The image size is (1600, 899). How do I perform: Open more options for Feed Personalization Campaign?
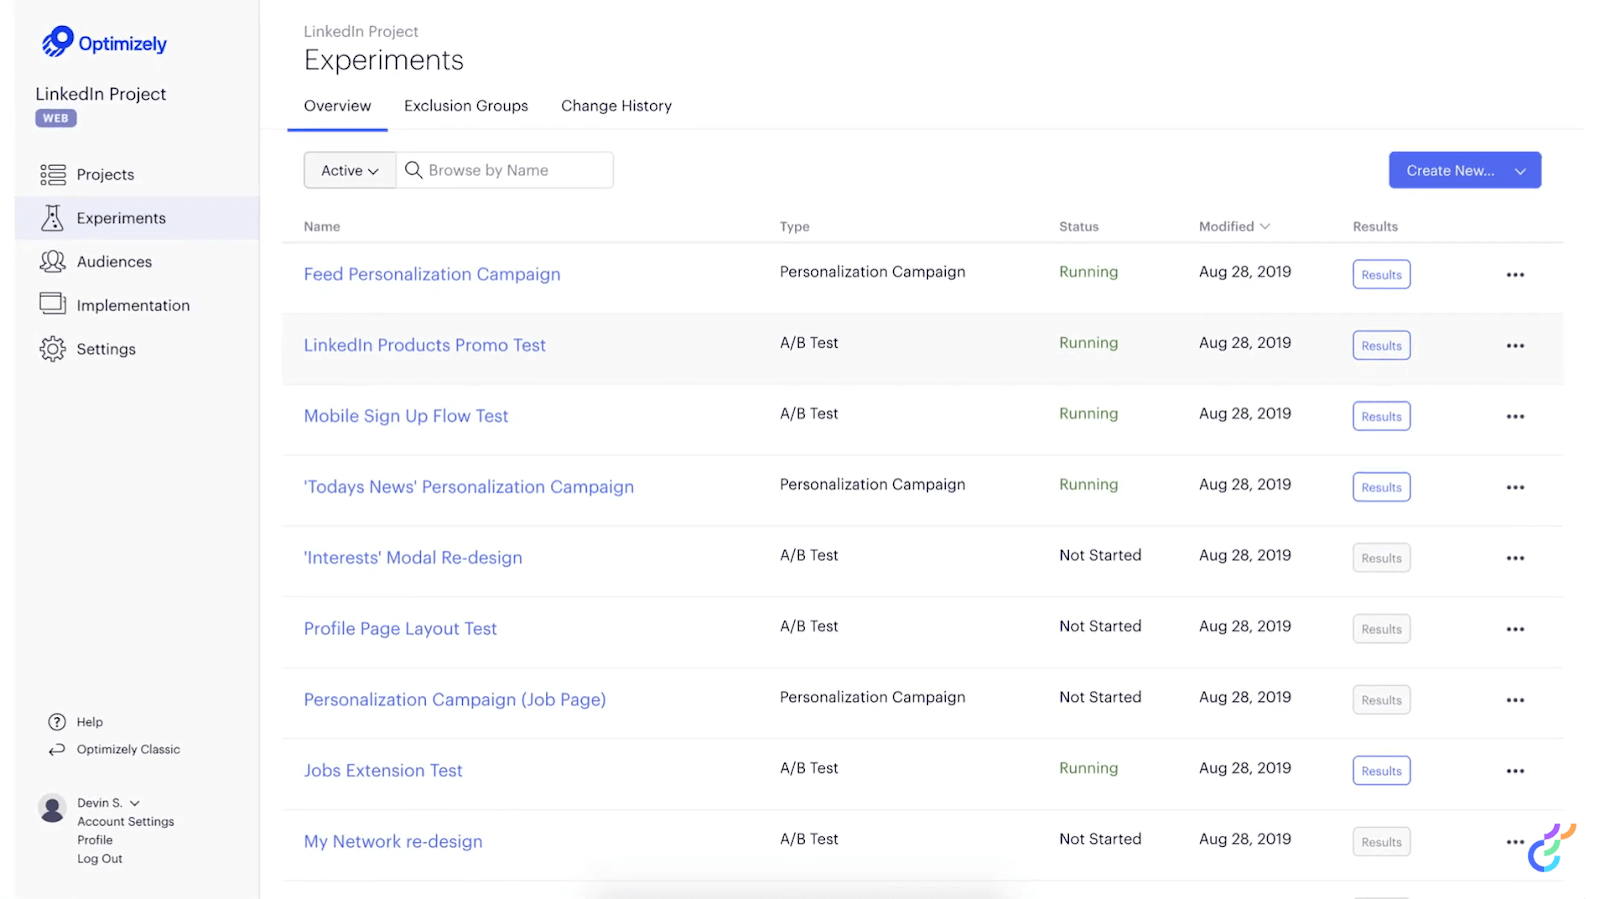tap(1515, 275)
